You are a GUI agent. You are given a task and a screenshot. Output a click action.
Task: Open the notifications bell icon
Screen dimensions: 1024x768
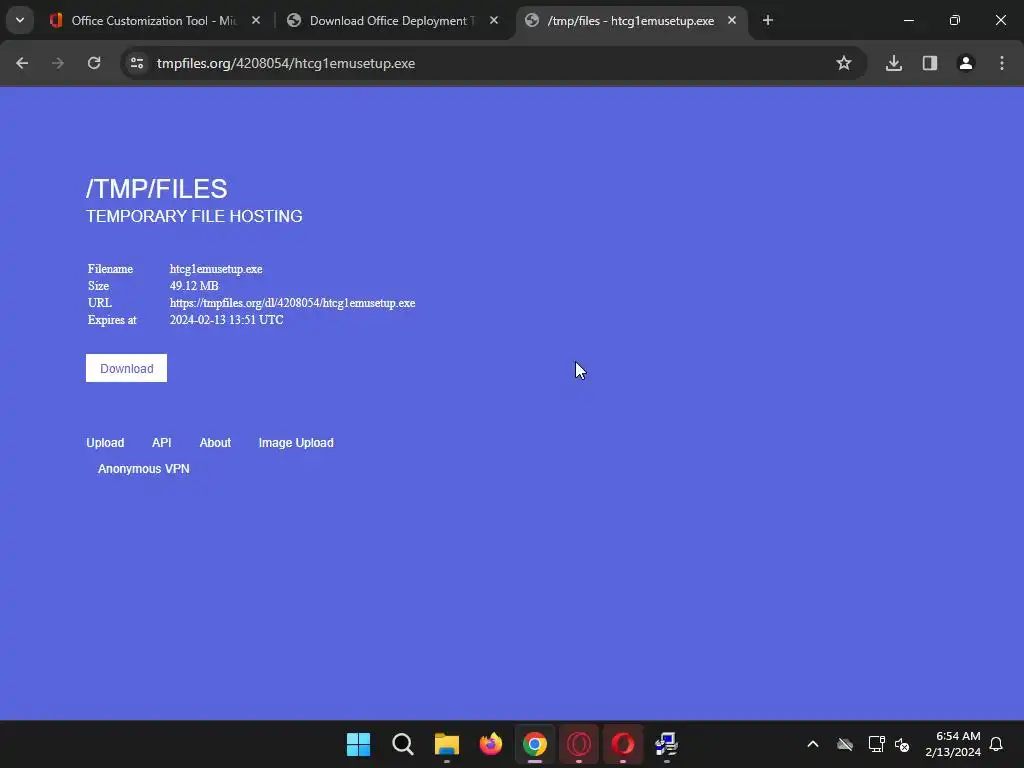coord(997,744)
